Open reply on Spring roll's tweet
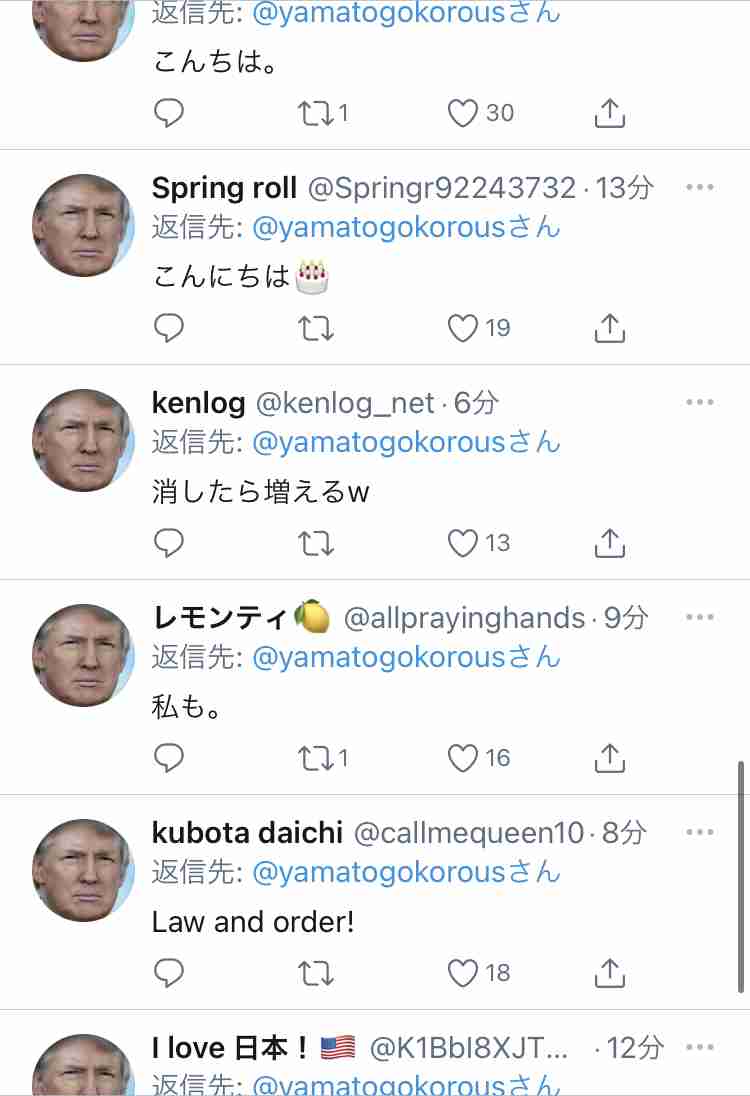Image resolution: width=750 pixels, height=1096 pixels. pyautogui.click(x=168, y=328)
